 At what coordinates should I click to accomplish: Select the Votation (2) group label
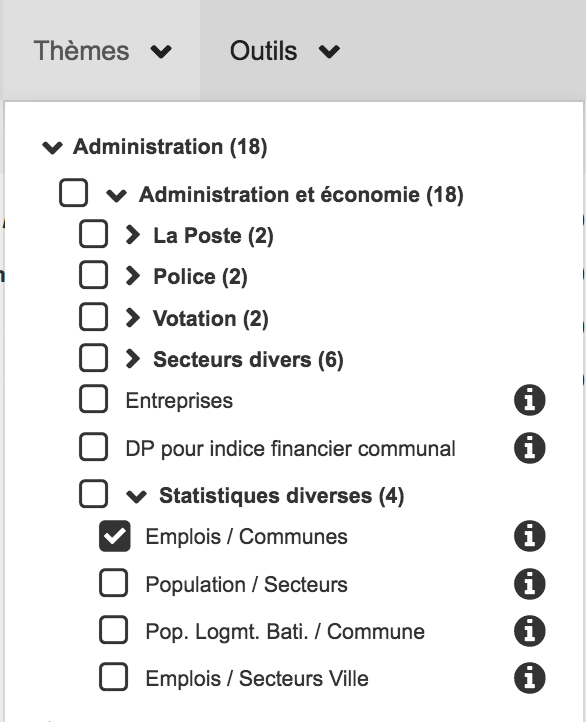tap(210, 319)
